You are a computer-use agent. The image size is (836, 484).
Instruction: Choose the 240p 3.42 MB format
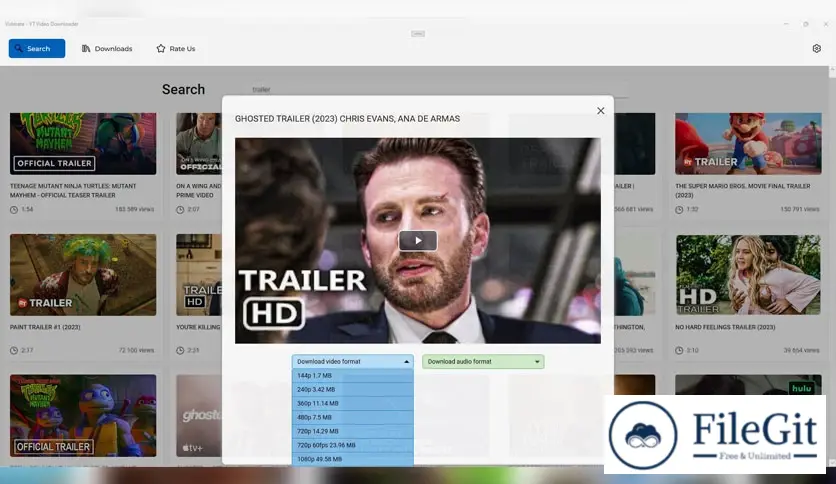coord(352,390)
